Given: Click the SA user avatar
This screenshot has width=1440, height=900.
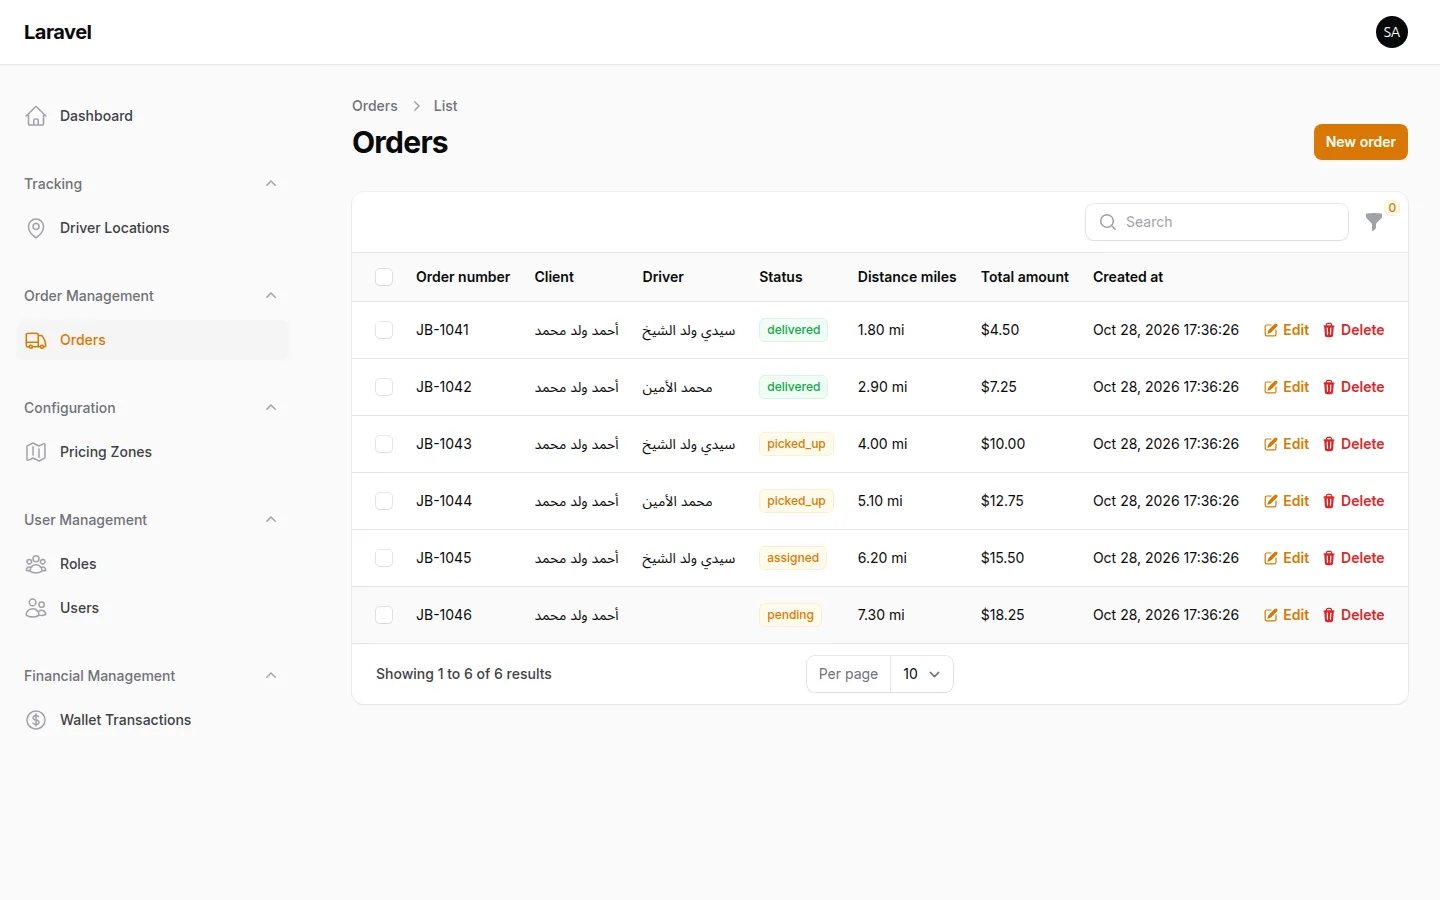Looking at the screenshot, I should point(1392,32).
